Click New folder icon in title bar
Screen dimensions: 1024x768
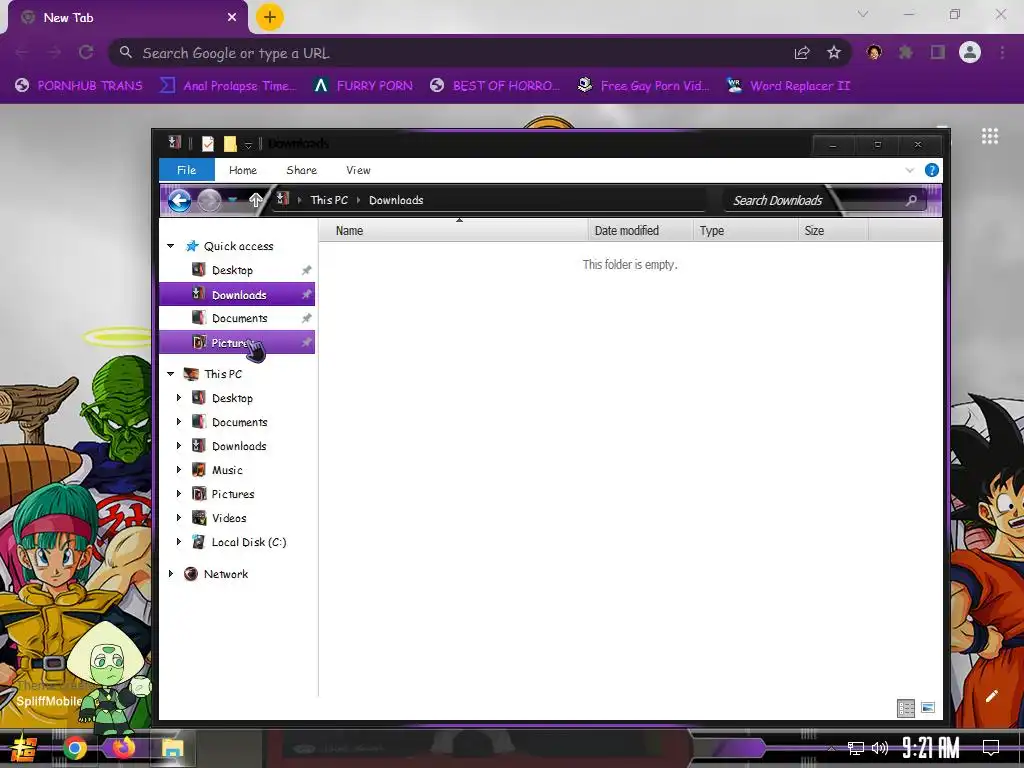[230, 143]
